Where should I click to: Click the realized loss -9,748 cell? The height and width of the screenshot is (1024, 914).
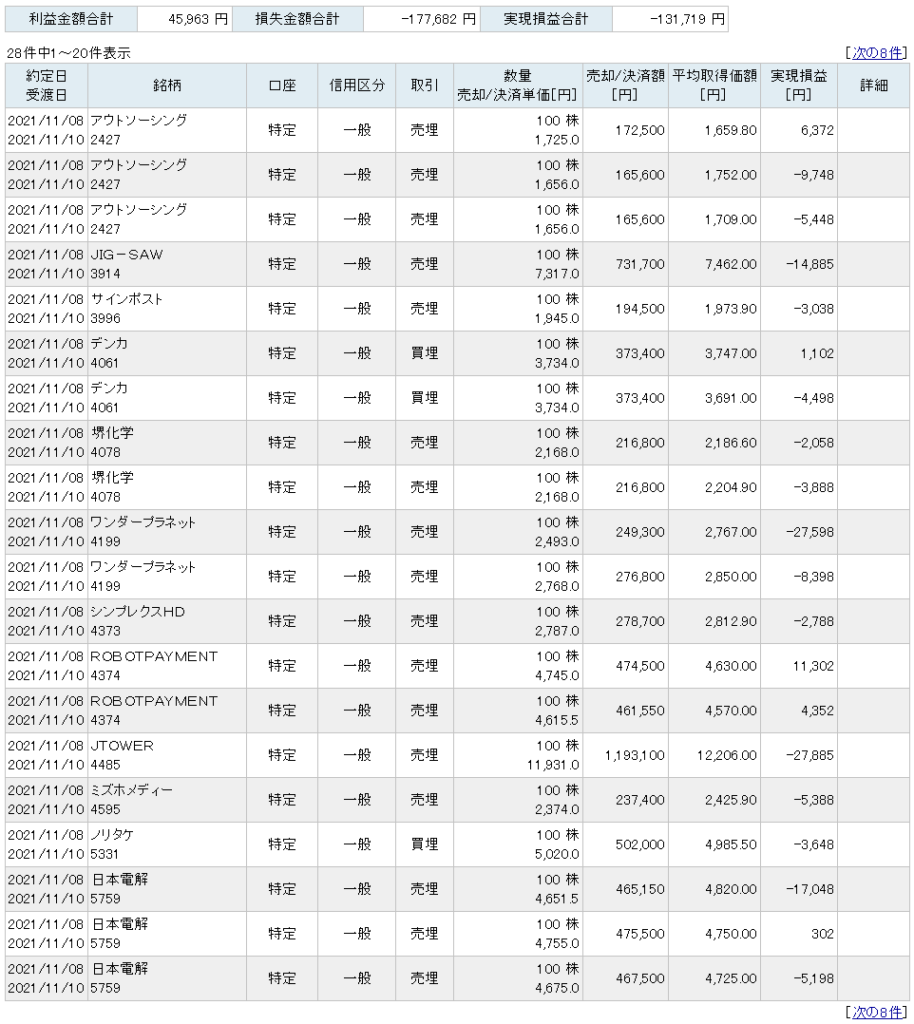[798, 175]
